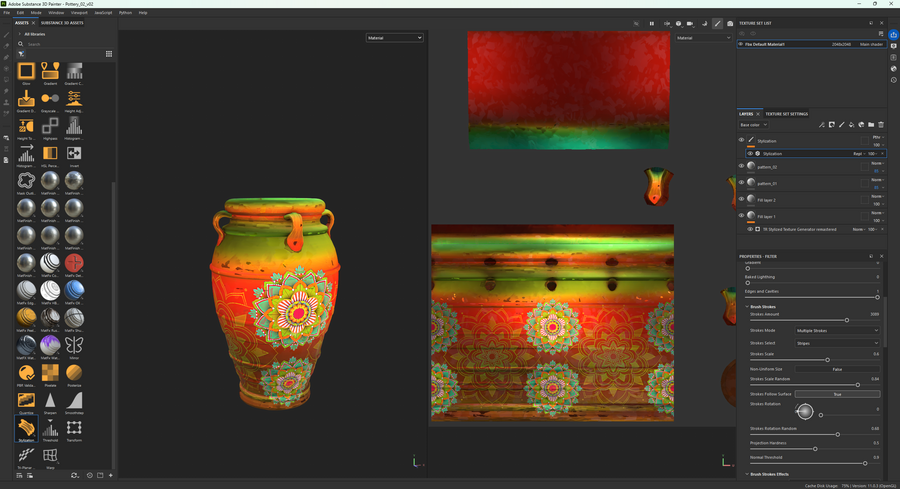Select the HSL Perceptive filter asset
Image resolution: width=900 pixels, height=489 pixels.
50,153
